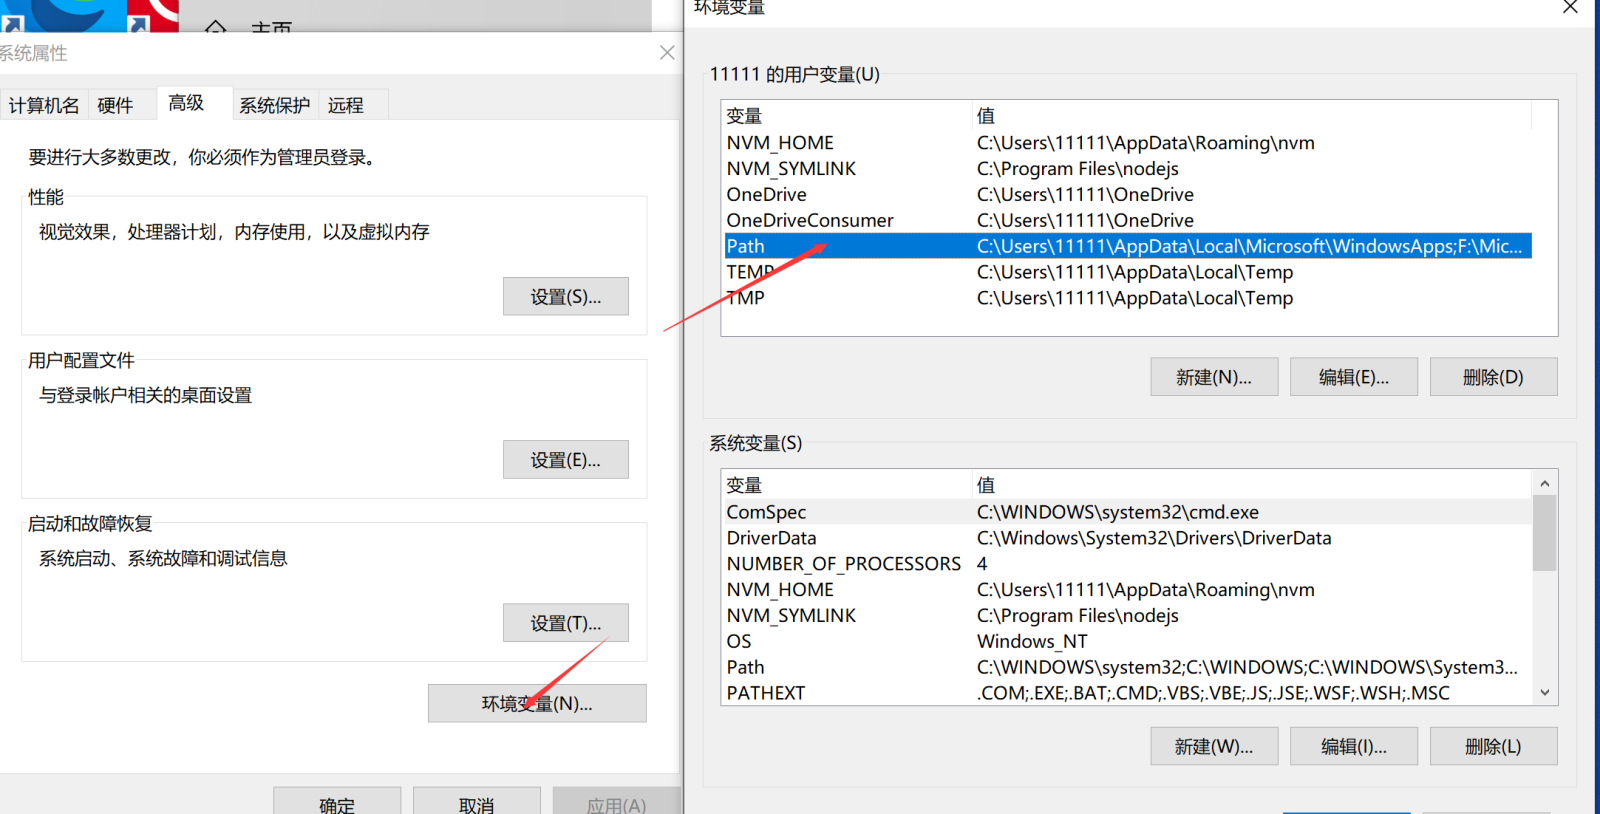Close the 环境变量 window

(x=1570, y=8)
